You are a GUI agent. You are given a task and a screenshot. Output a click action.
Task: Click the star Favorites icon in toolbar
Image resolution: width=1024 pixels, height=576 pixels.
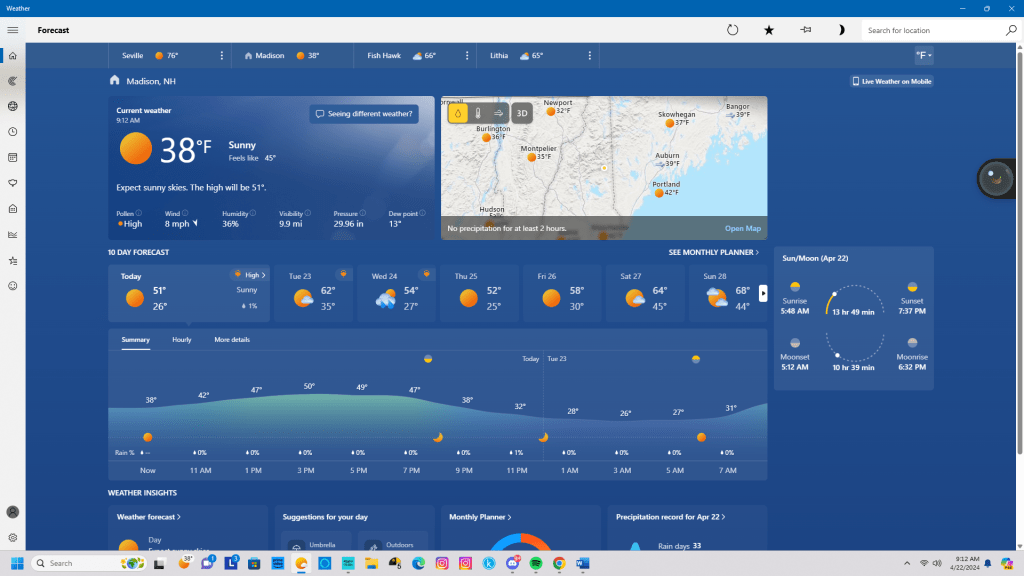[x=769, y=30]
